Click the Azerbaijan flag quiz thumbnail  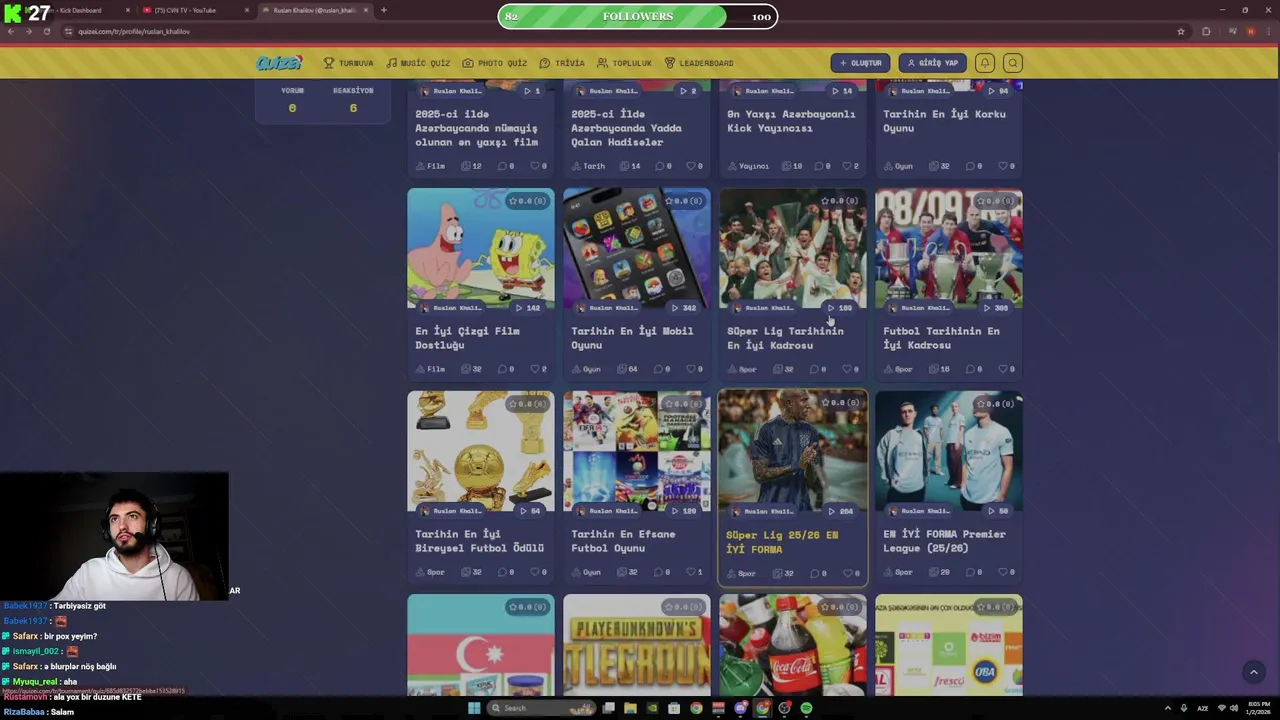click(481, 645)
